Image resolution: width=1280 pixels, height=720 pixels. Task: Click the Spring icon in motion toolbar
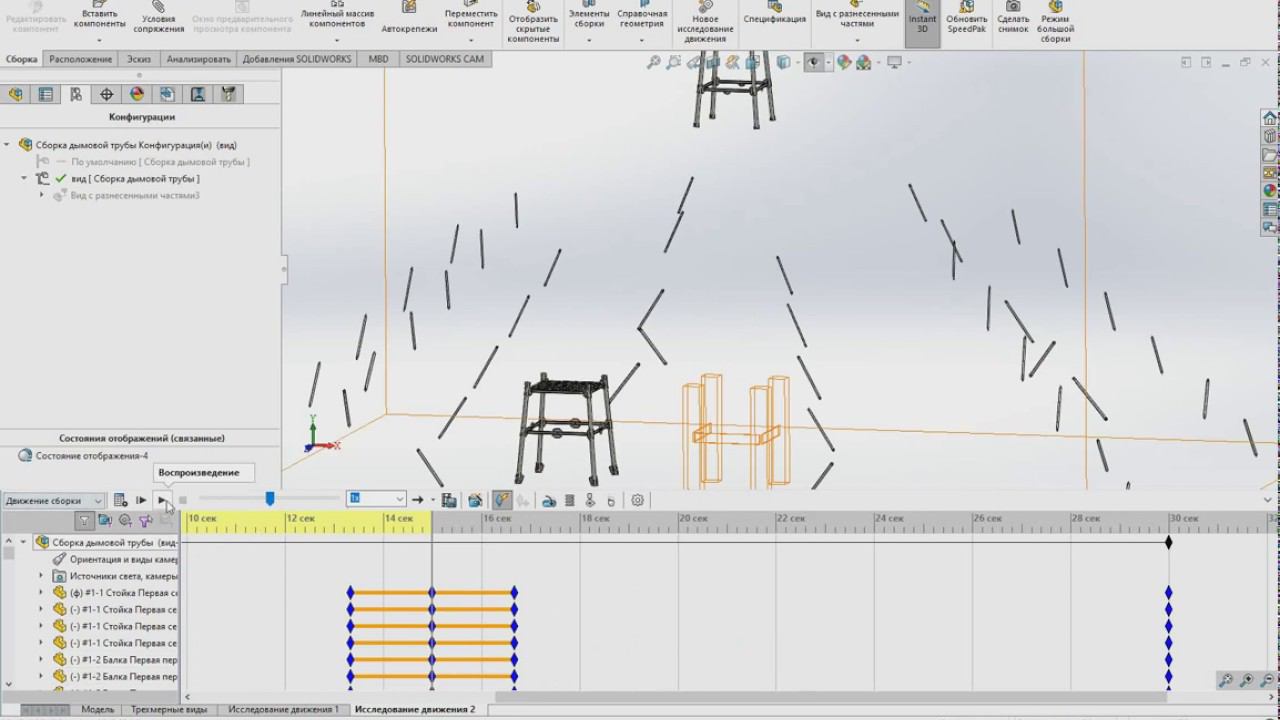[569, 500]
